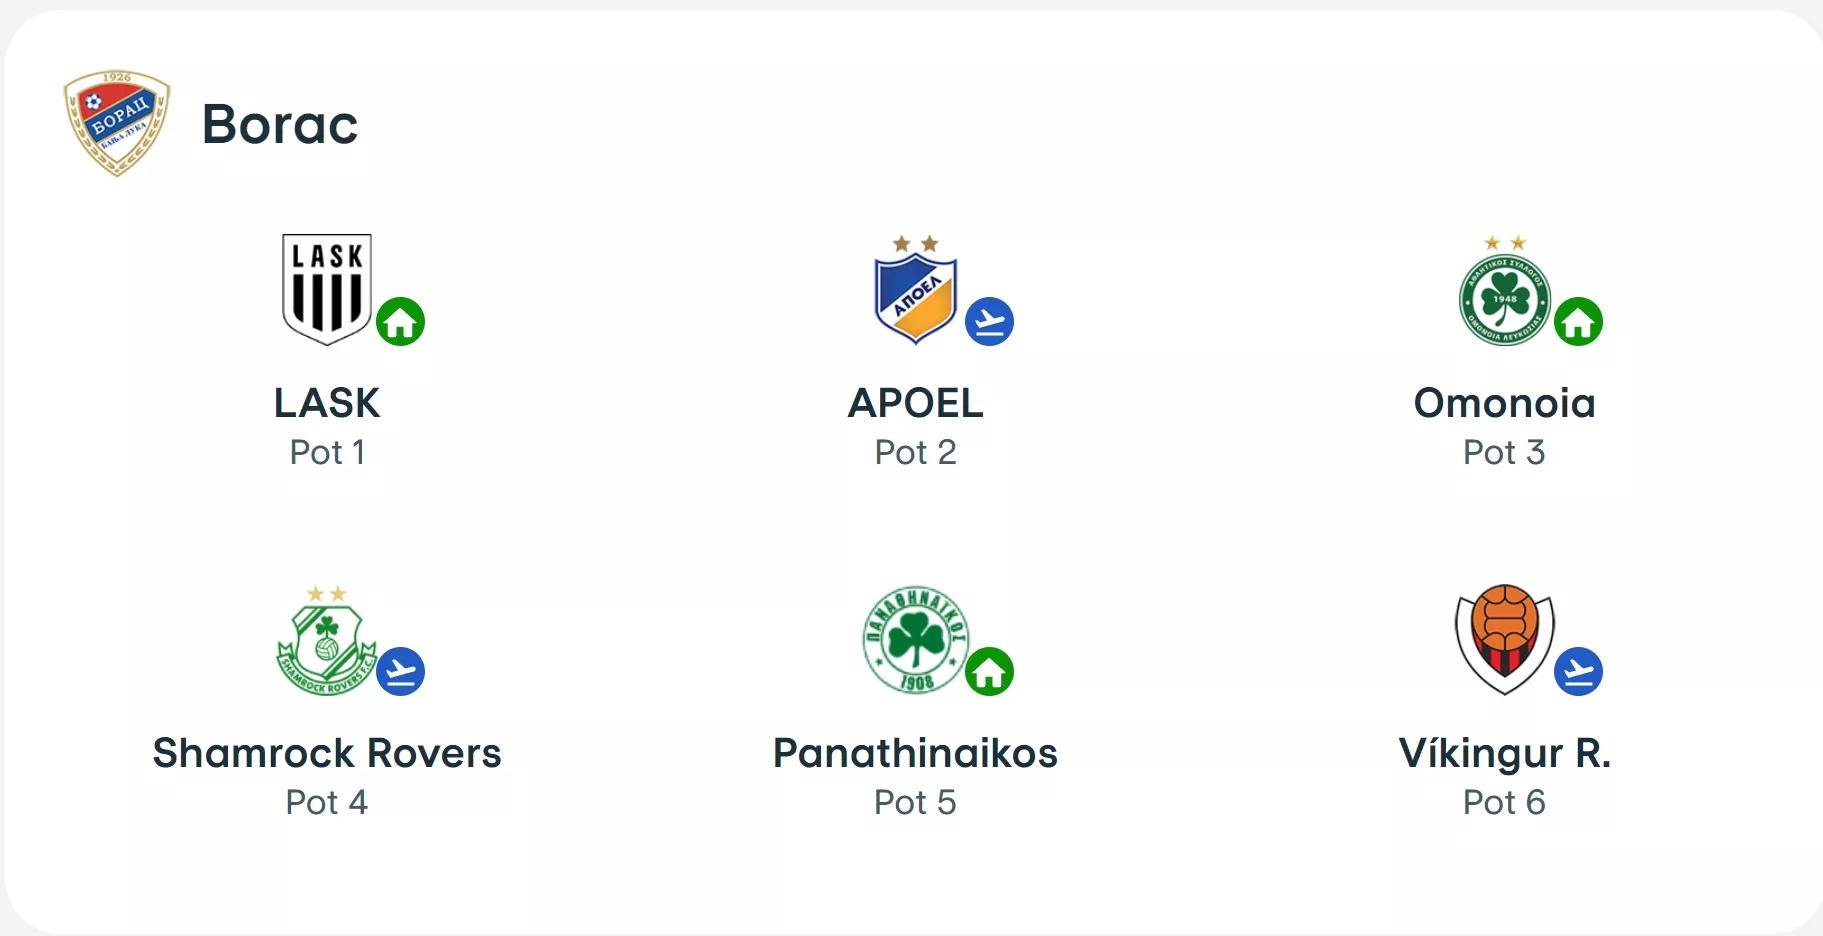Click the Shamrock Rovers team name
This screenshot has height=936, width=1823.
tap(327, 753)
